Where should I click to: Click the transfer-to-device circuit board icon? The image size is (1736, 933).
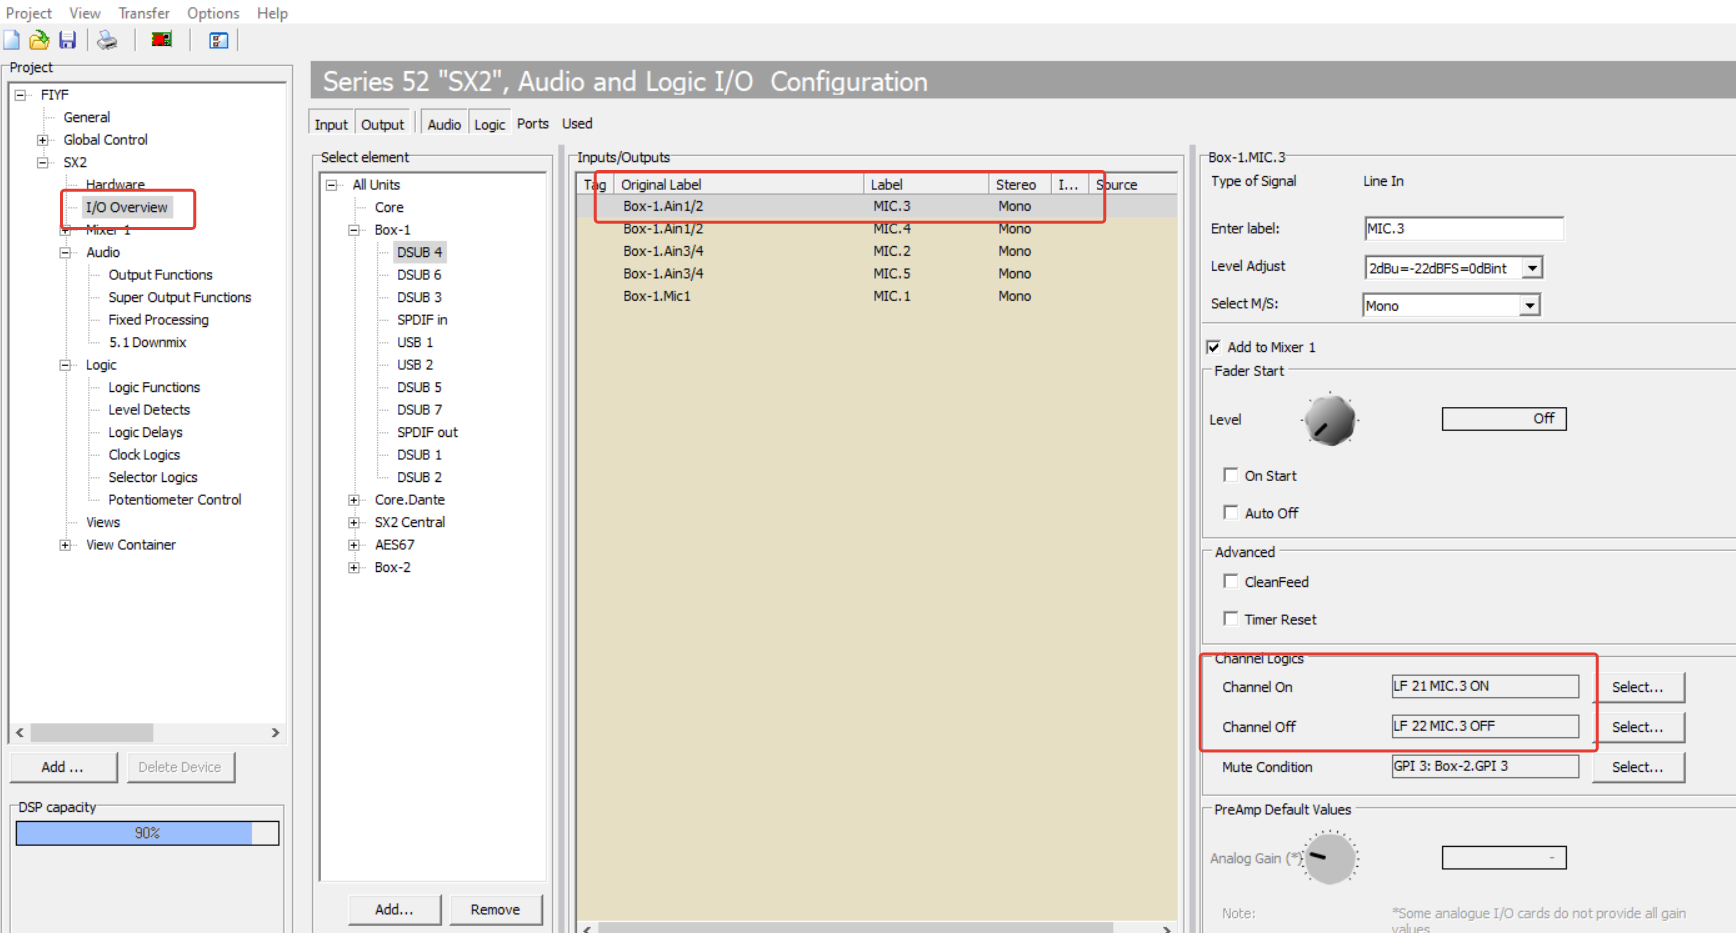[161, 40]
